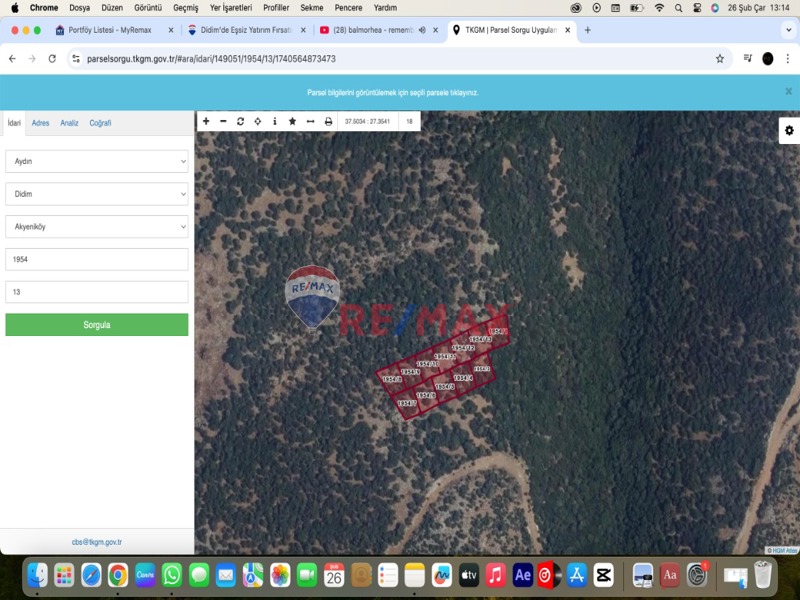The image size is (800, 600).
Task: Switch to the Analiz tab
Action: pyautogui.click(x=69, y=123)
